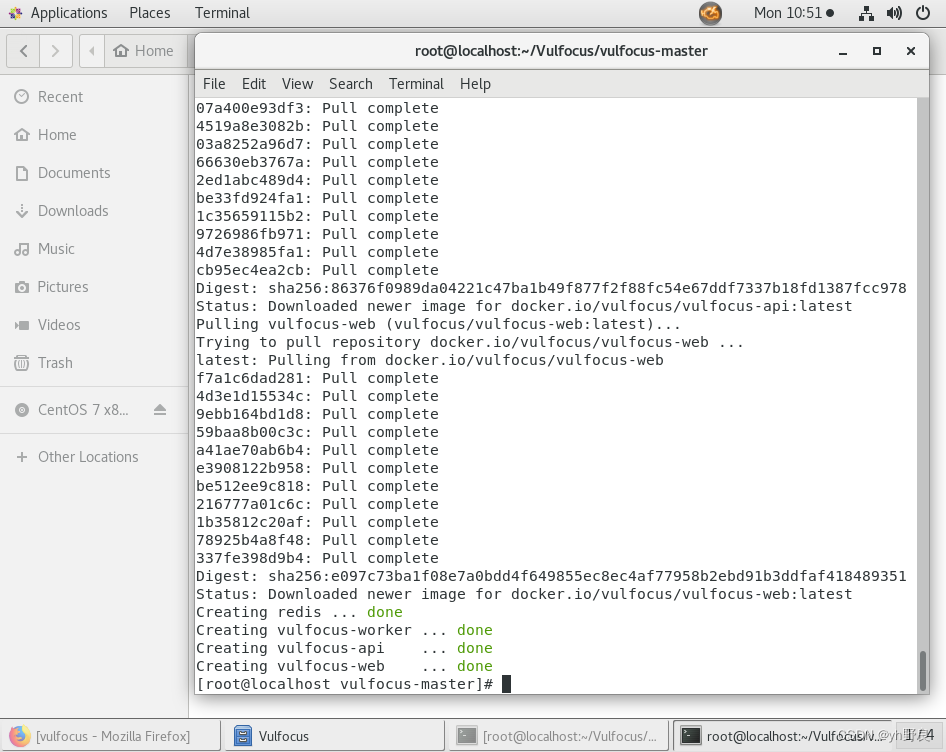Open Other Locations in the sidebar
Image resolution: width=946 pixels, height=752 pixels.
88,457
